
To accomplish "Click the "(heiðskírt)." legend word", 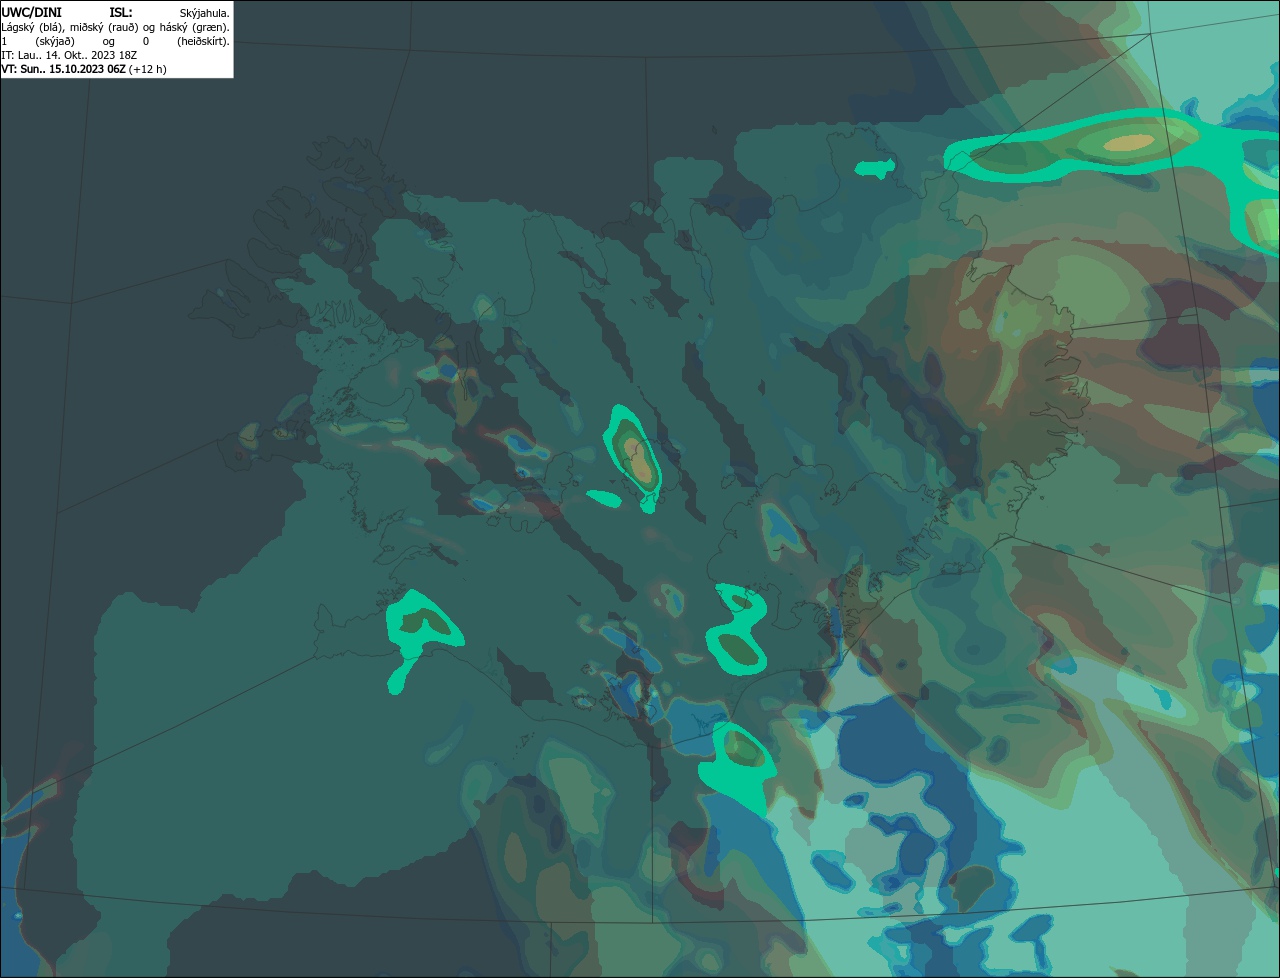I will click(x=203, y=41).
